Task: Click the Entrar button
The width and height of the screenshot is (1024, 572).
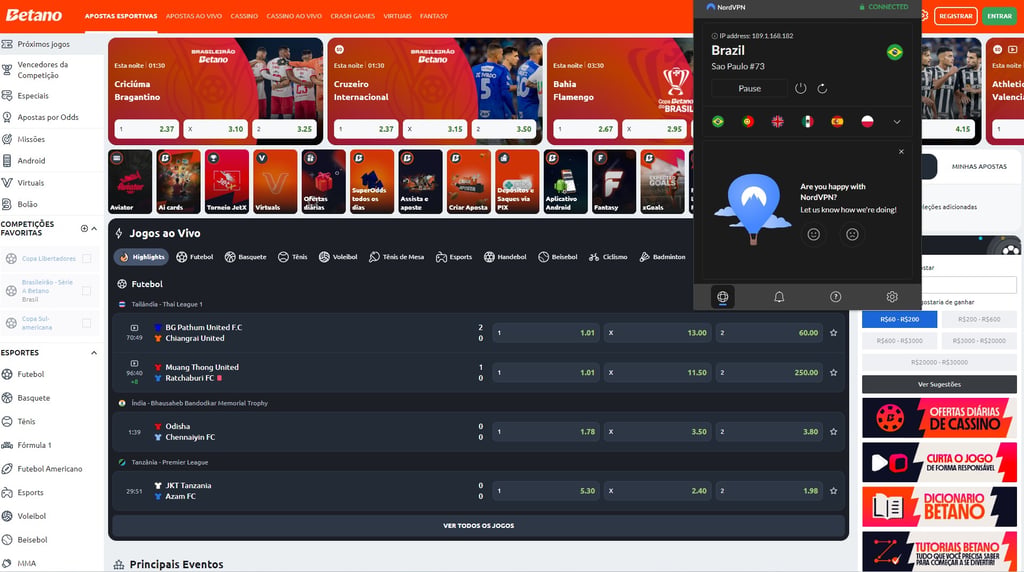Action: [999, 16]
